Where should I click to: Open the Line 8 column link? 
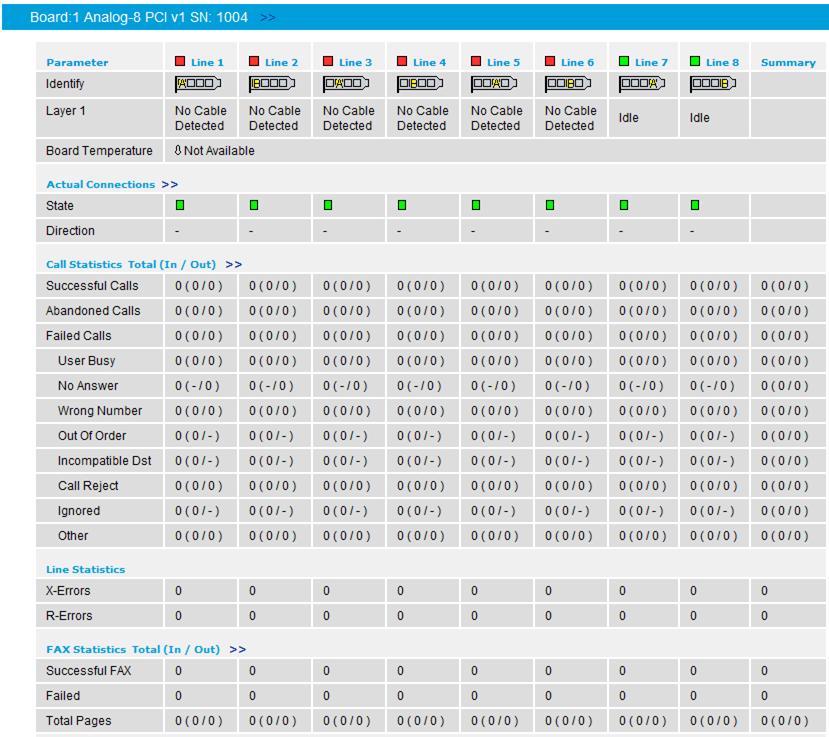[x=722, y=62]
